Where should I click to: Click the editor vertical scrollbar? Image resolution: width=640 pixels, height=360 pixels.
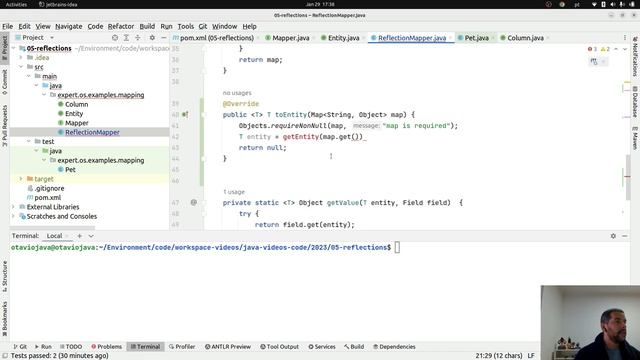pos(627,178)
